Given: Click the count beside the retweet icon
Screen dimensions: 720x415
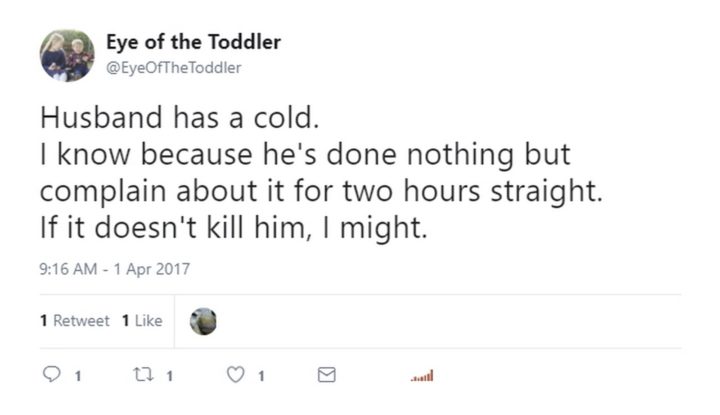Looking at the screenshot, I should click(169, 377).
